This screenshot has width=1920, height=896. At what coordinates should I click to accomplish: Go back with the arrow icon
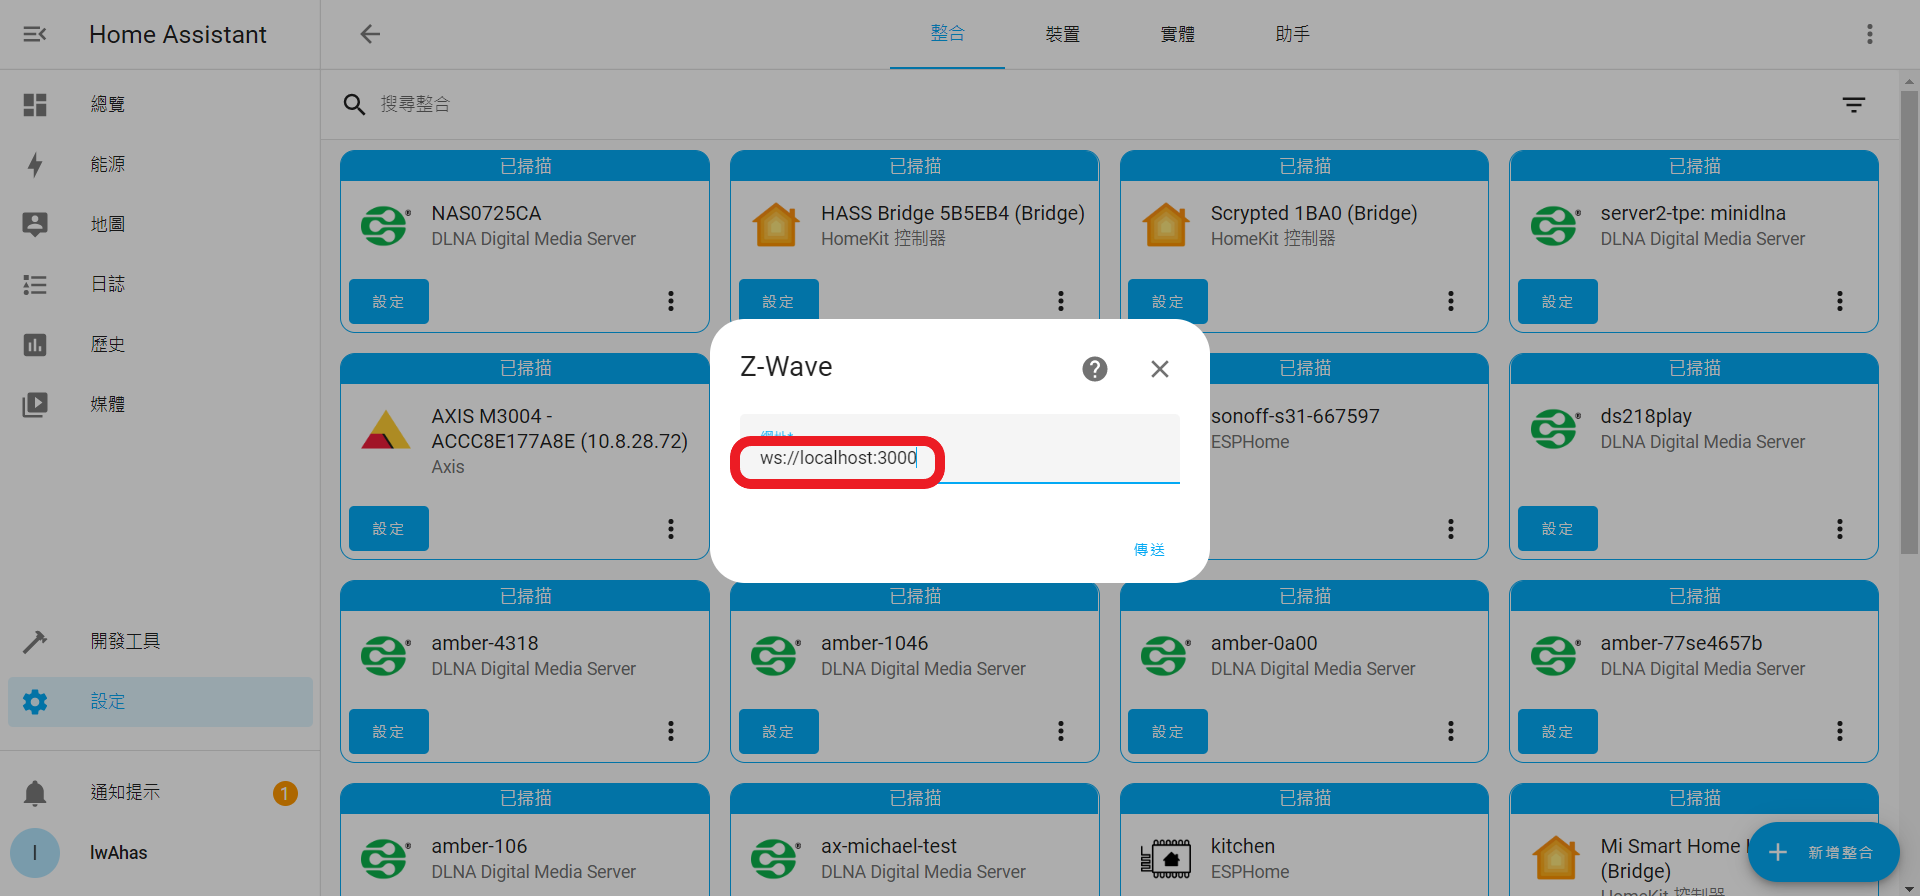pos(370,34)
